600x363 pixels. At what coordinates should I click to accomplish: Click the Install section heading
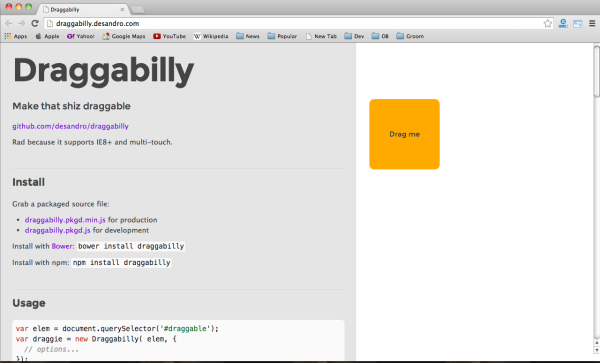tap(28, 182)
